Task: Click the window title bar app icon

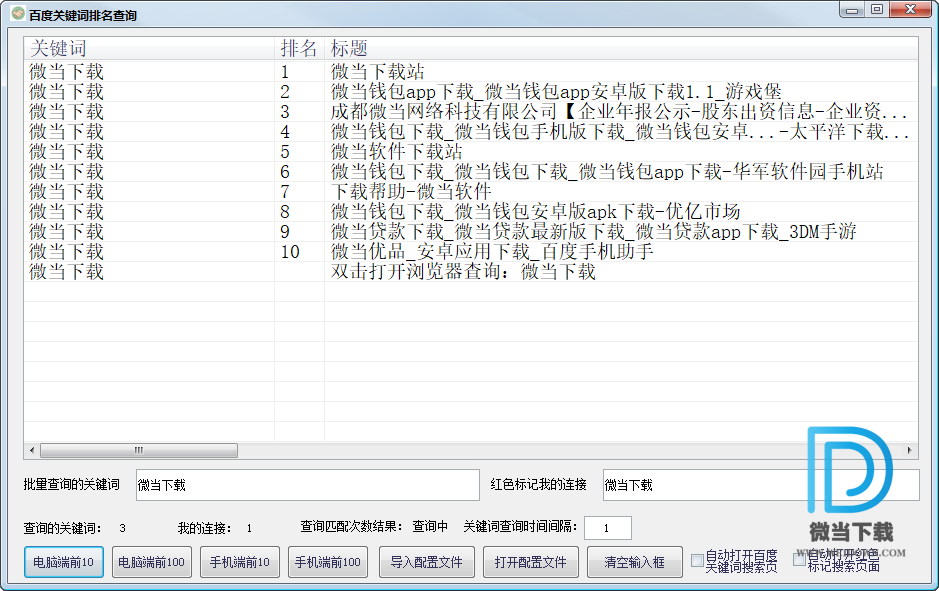Action: click(18, 13)
